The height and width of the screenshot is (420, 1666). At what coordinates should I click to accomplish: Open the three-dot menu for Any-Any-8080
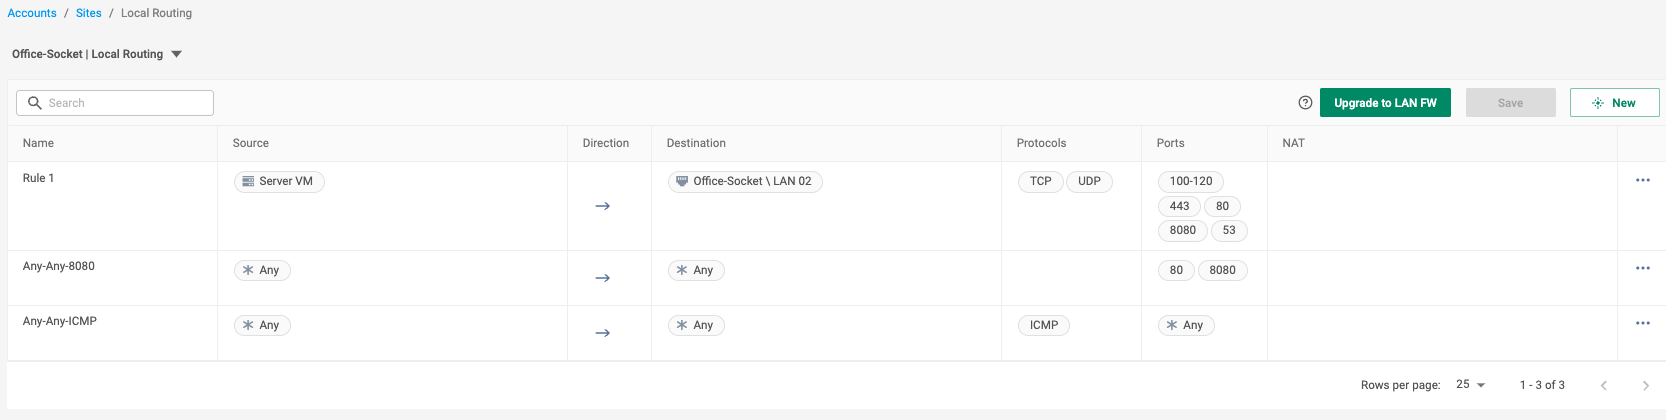(1643, 268)
